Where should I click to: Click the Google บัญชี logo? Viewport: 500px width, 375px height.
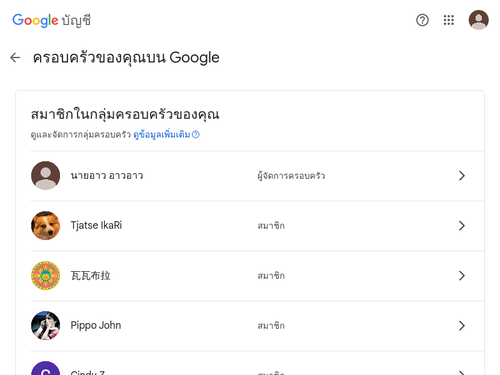(51, 20)
